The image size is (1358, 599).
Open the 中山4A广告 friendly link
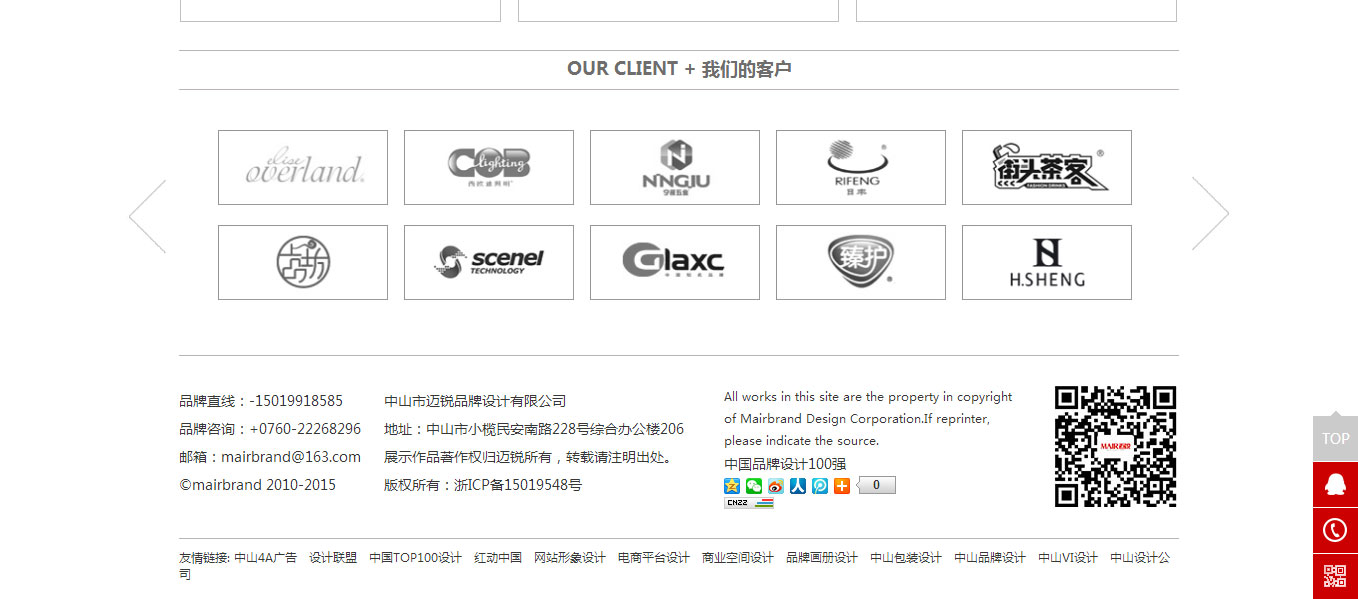tap(265, 558)
